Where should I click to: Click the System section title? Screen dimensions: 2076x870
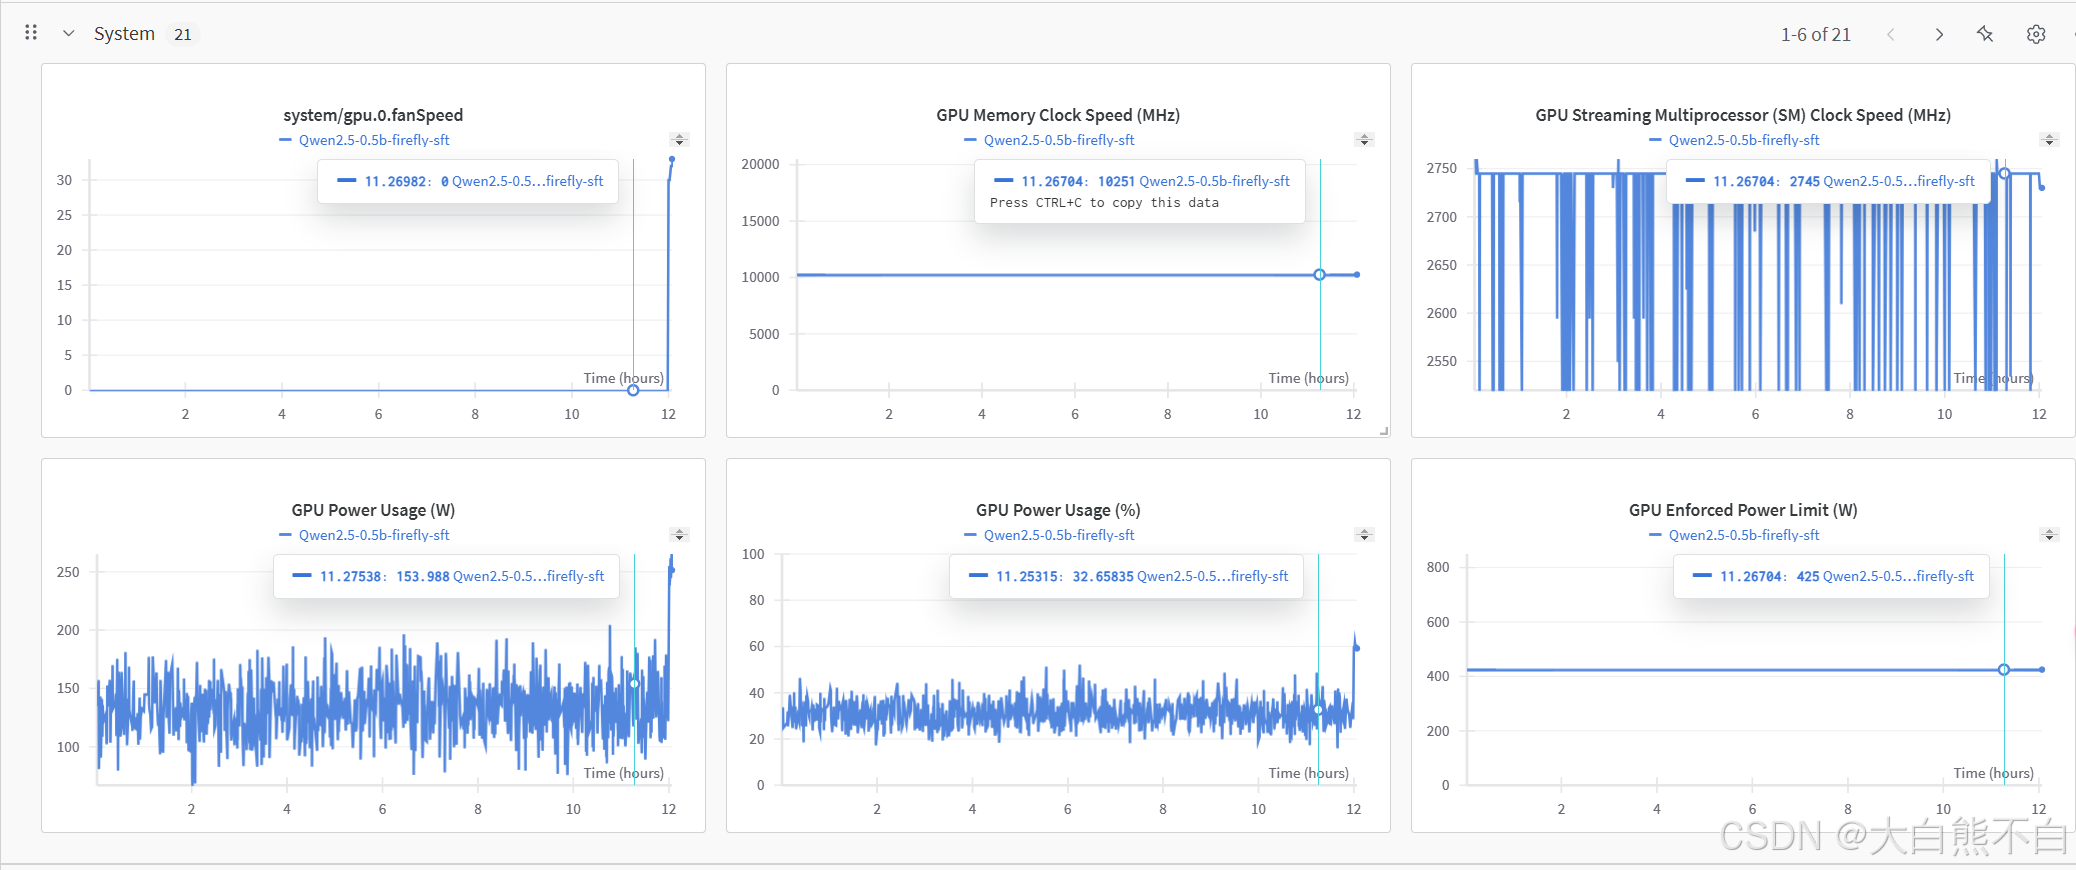coord(124,34)
